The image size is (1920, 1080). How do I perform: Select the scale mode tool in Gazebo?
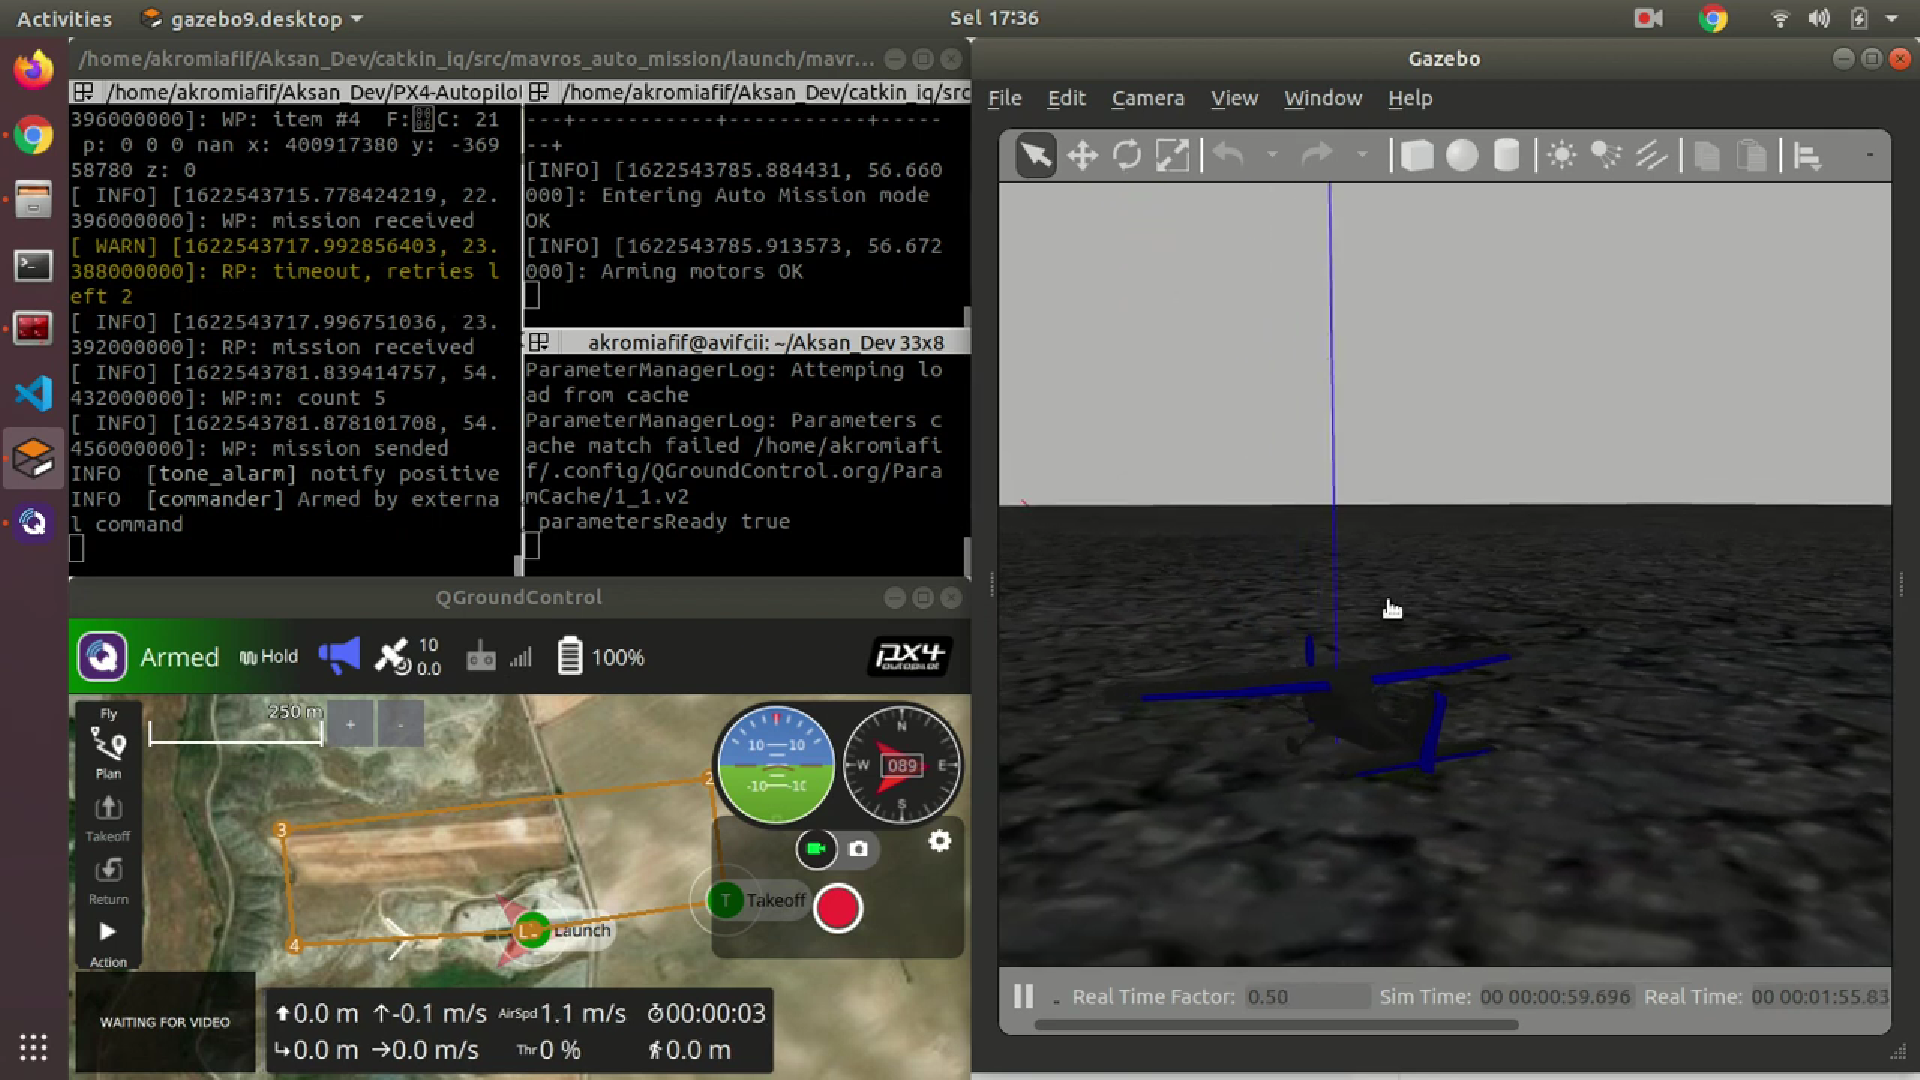point(1172,156)
